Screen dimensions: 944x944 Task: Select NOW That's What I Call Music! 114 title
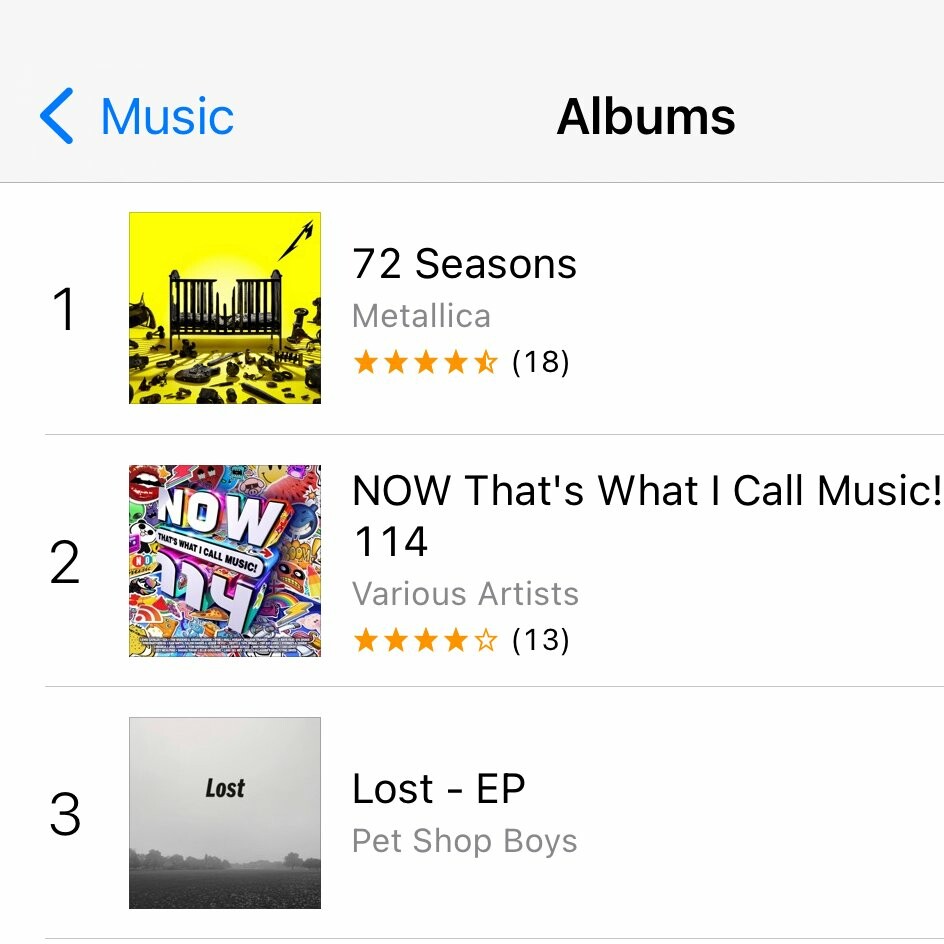646,516
